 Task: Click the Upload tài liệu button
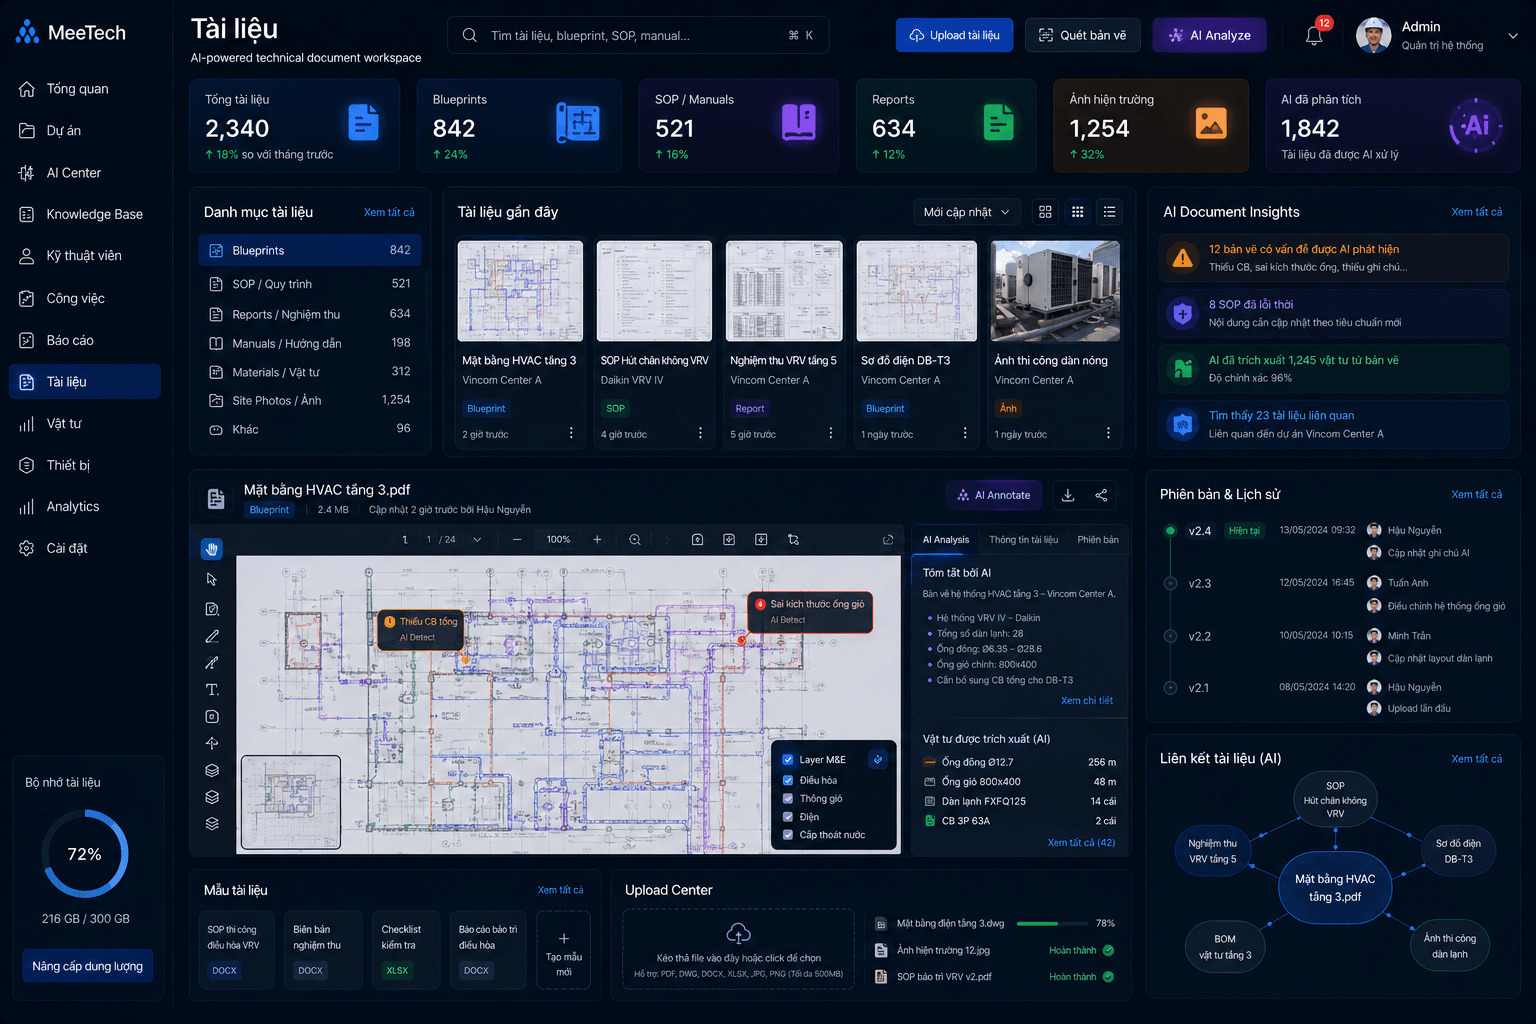click(954, 35)
